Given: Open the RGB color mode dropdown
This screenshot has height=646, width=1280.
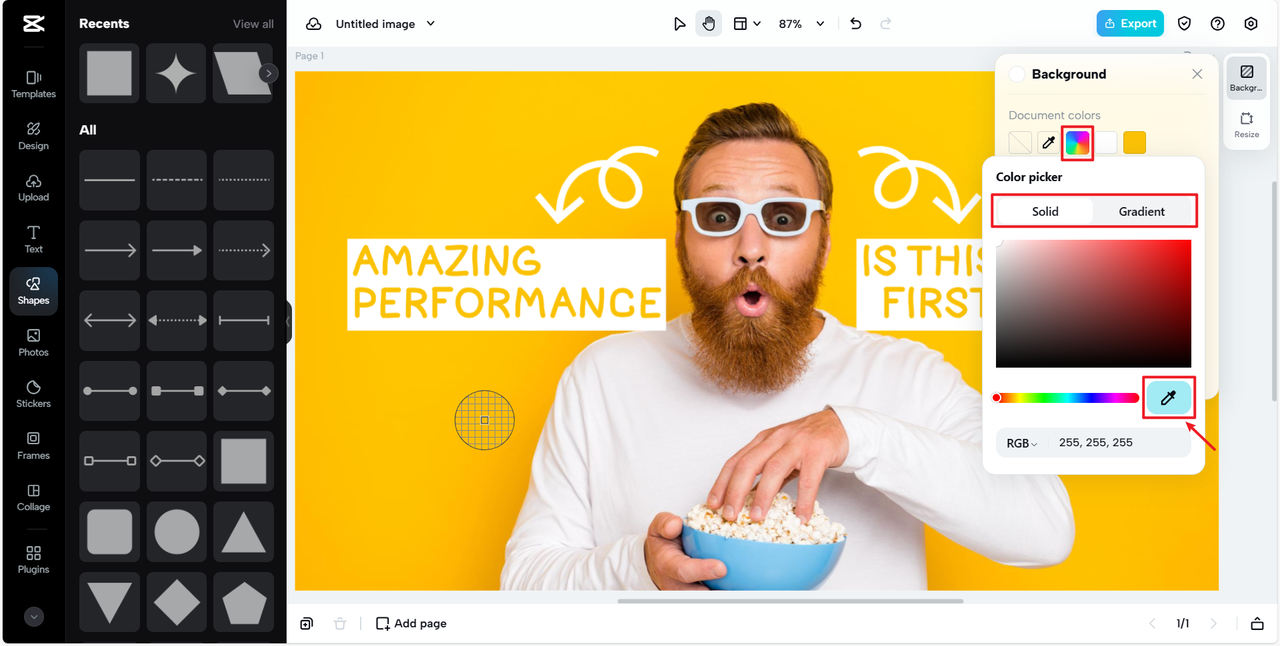Looking at the screenshot, I should point(1022,443).
